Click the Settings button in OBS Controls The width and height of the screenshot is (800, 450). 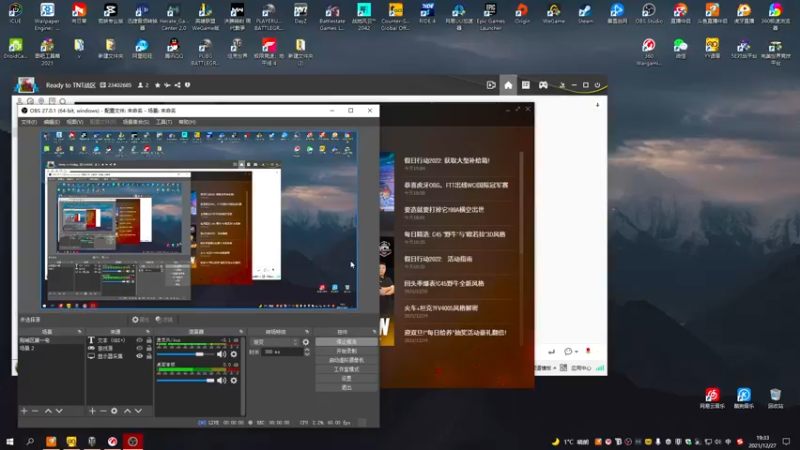346,378
